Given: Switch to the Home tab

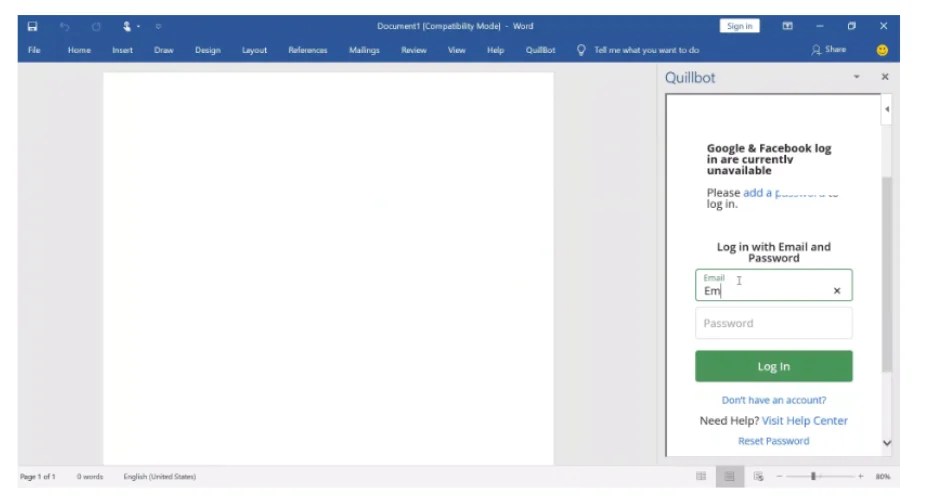Looking at the screenshot, I should (79, 50).
